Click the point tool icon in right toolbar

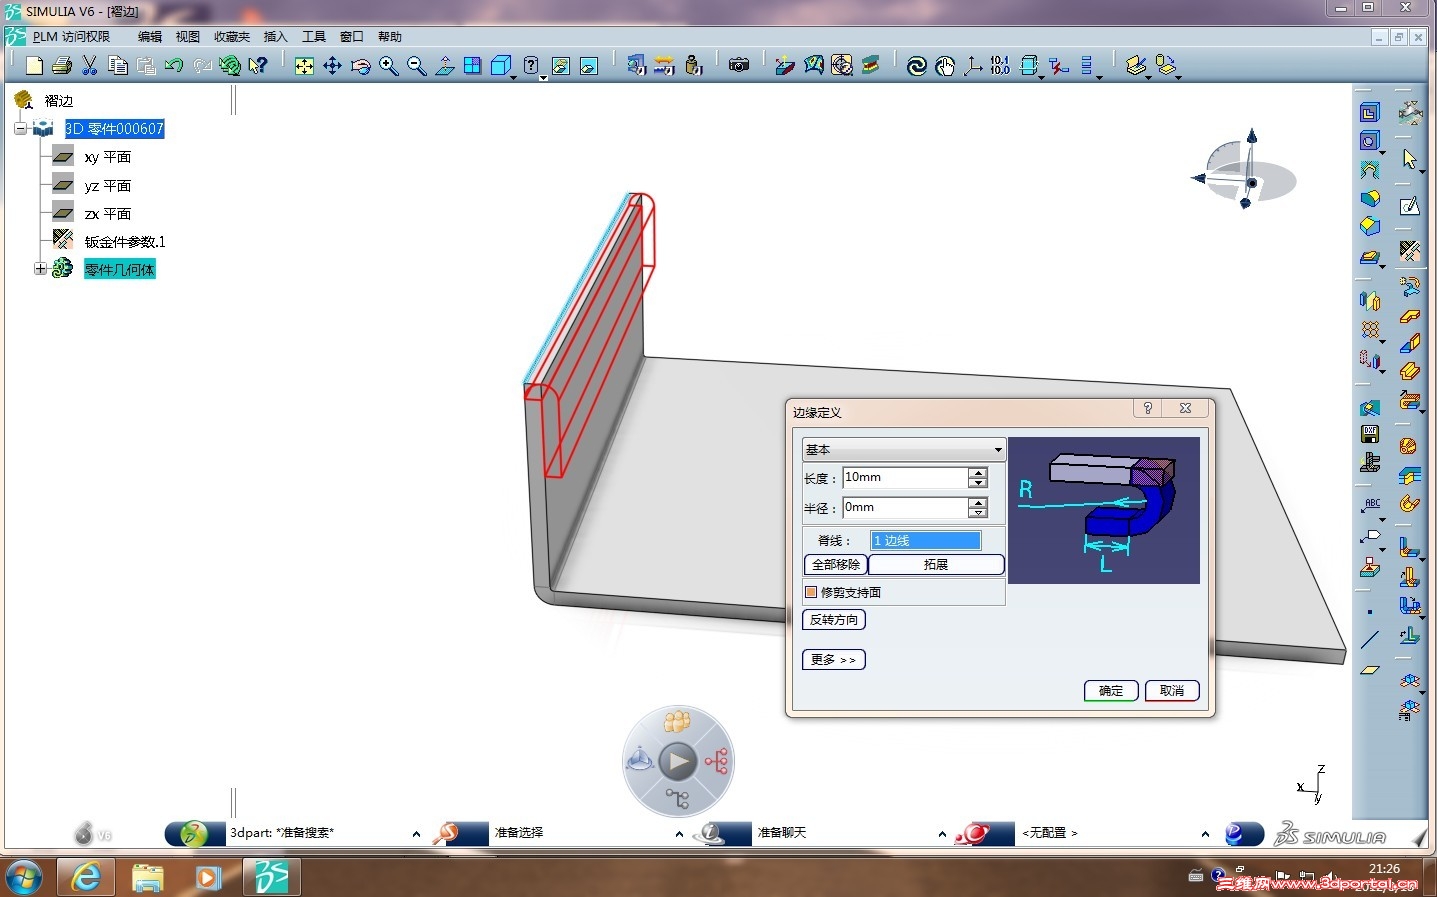tap(1370, 612)
